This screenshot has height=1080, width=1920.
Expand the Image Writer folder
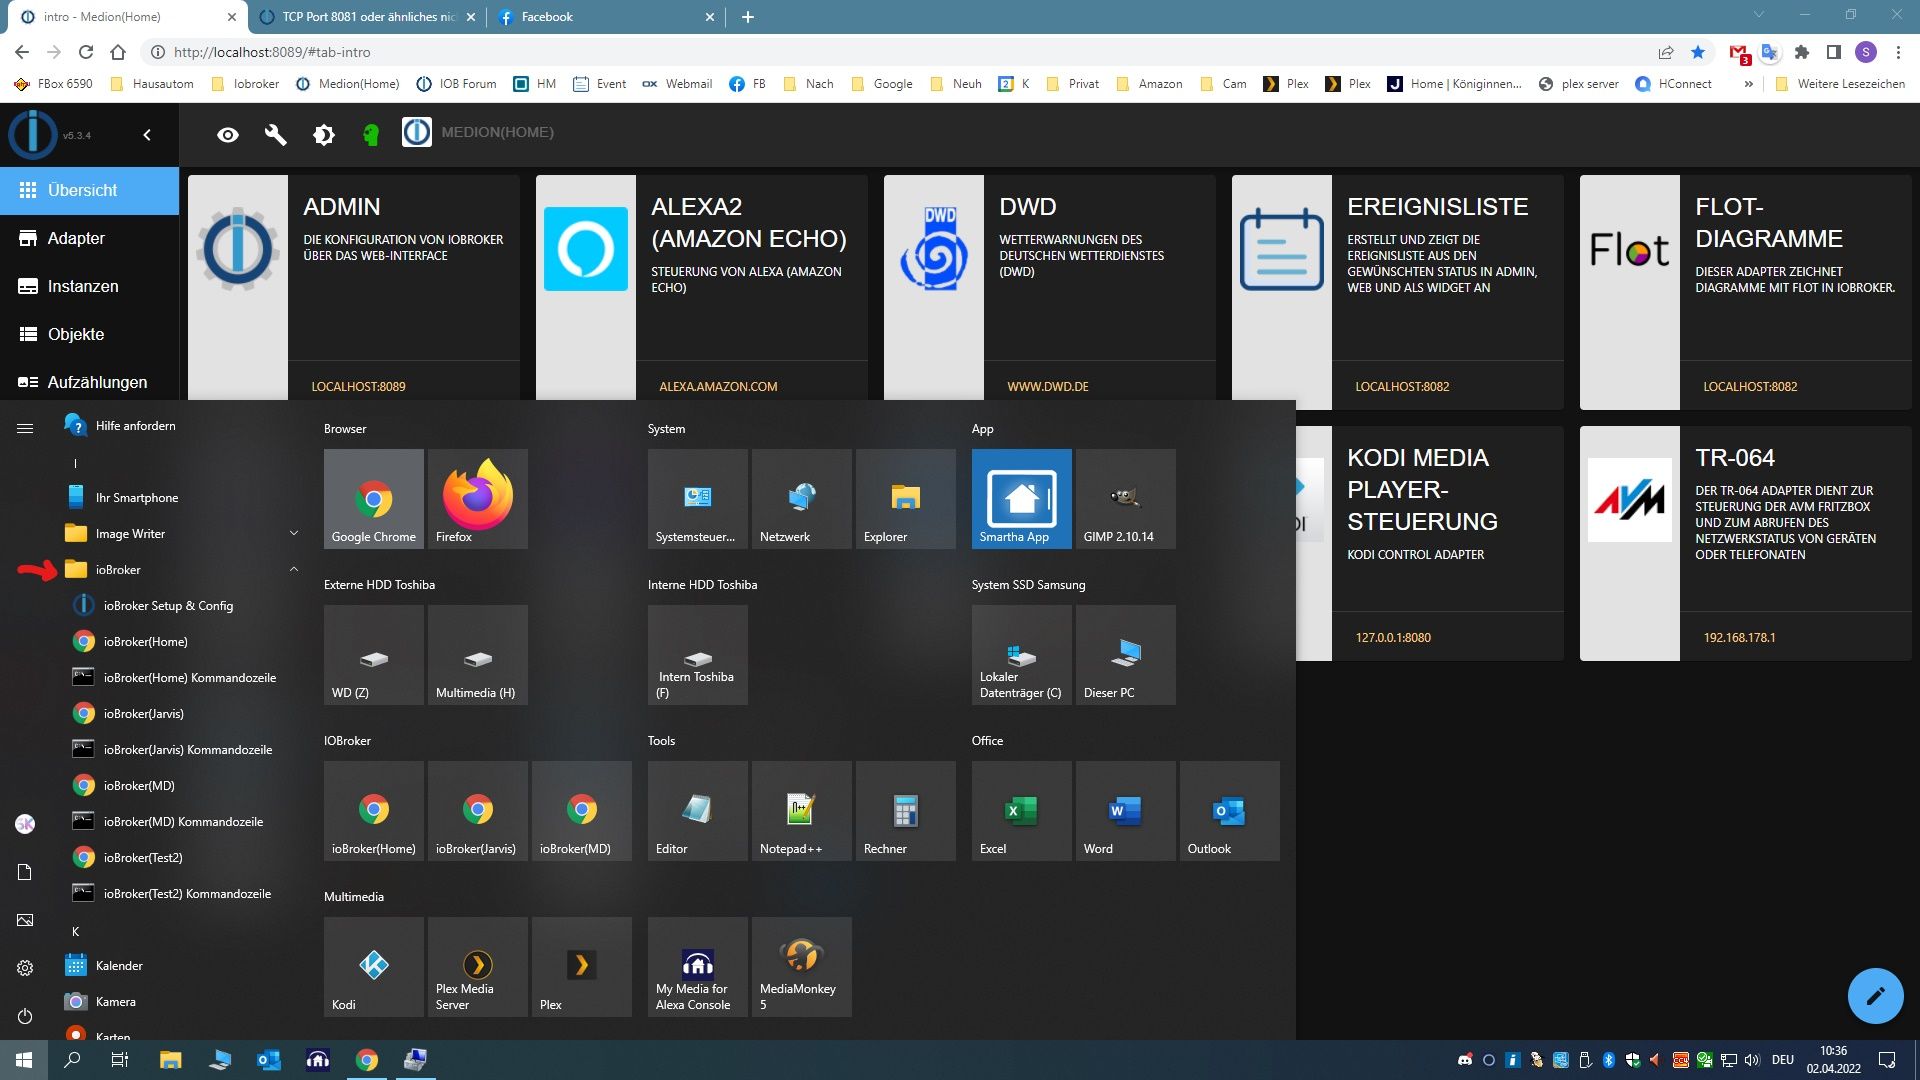click(294, 534)
